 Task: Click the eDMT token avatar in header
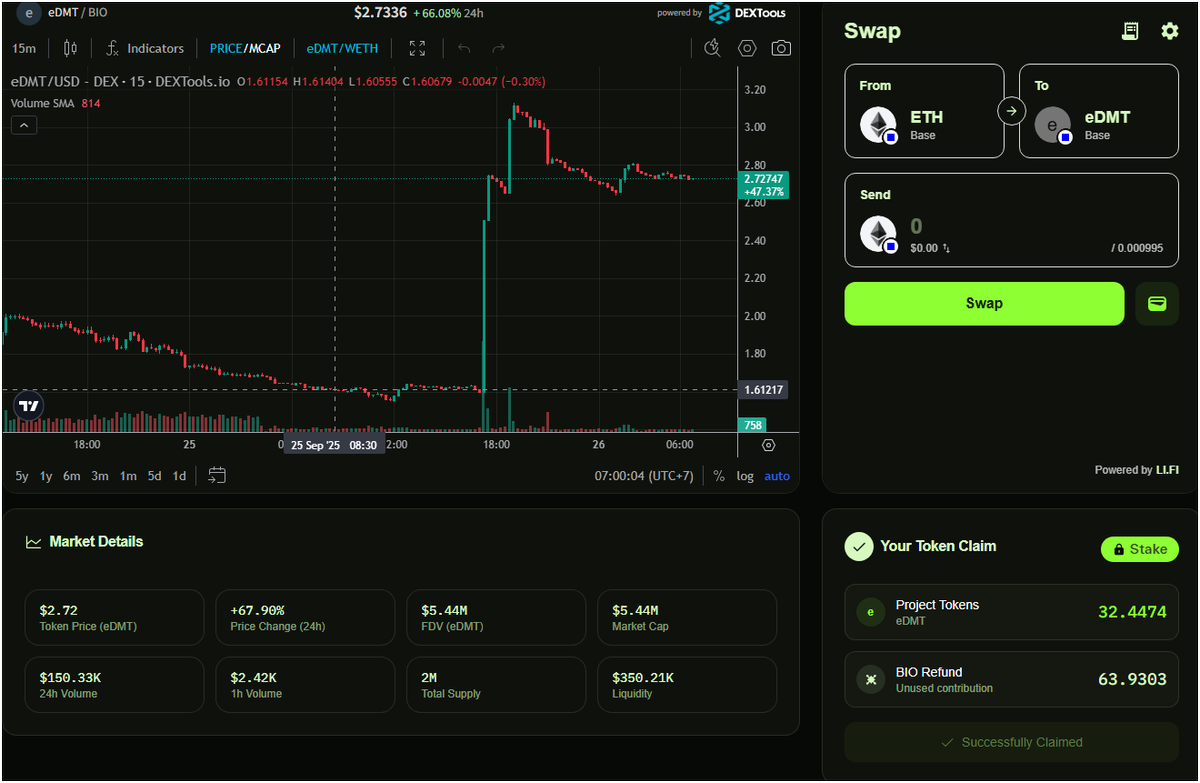28,13
